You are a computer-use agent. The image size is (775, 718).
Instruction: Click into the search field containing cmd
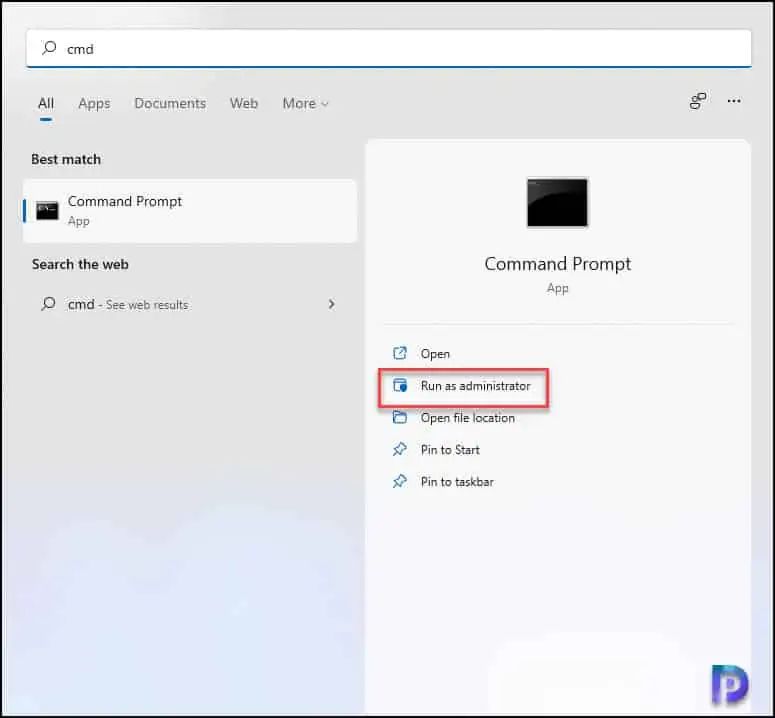coord(400,48)
